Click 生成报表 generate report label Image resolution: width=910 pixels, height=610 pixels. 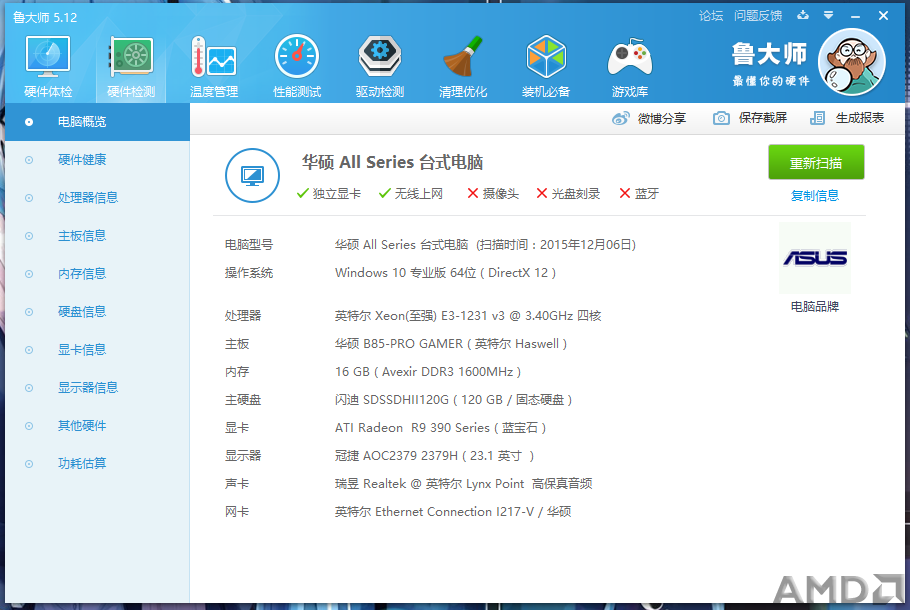pyautogui.click(x=860, y=118)
